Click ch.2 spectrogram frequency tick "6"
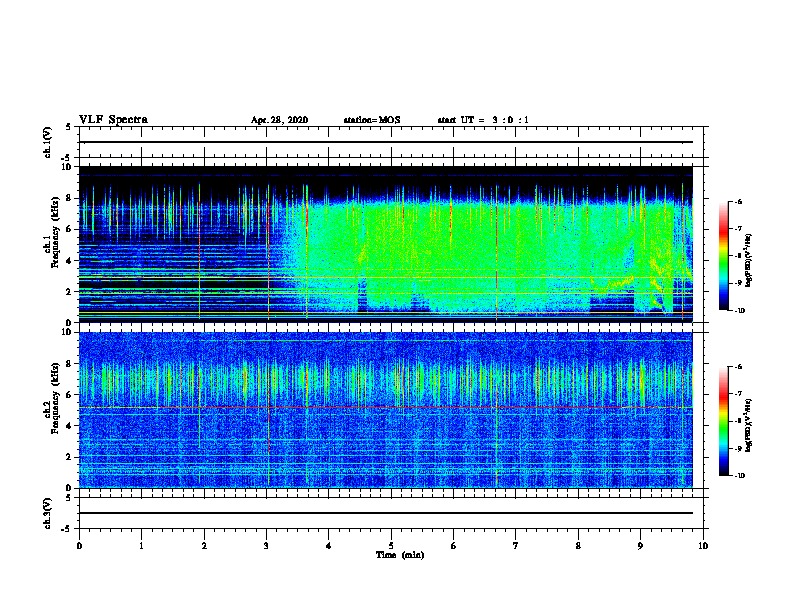Viewport: 792px width, 612px height. [69, 395]
